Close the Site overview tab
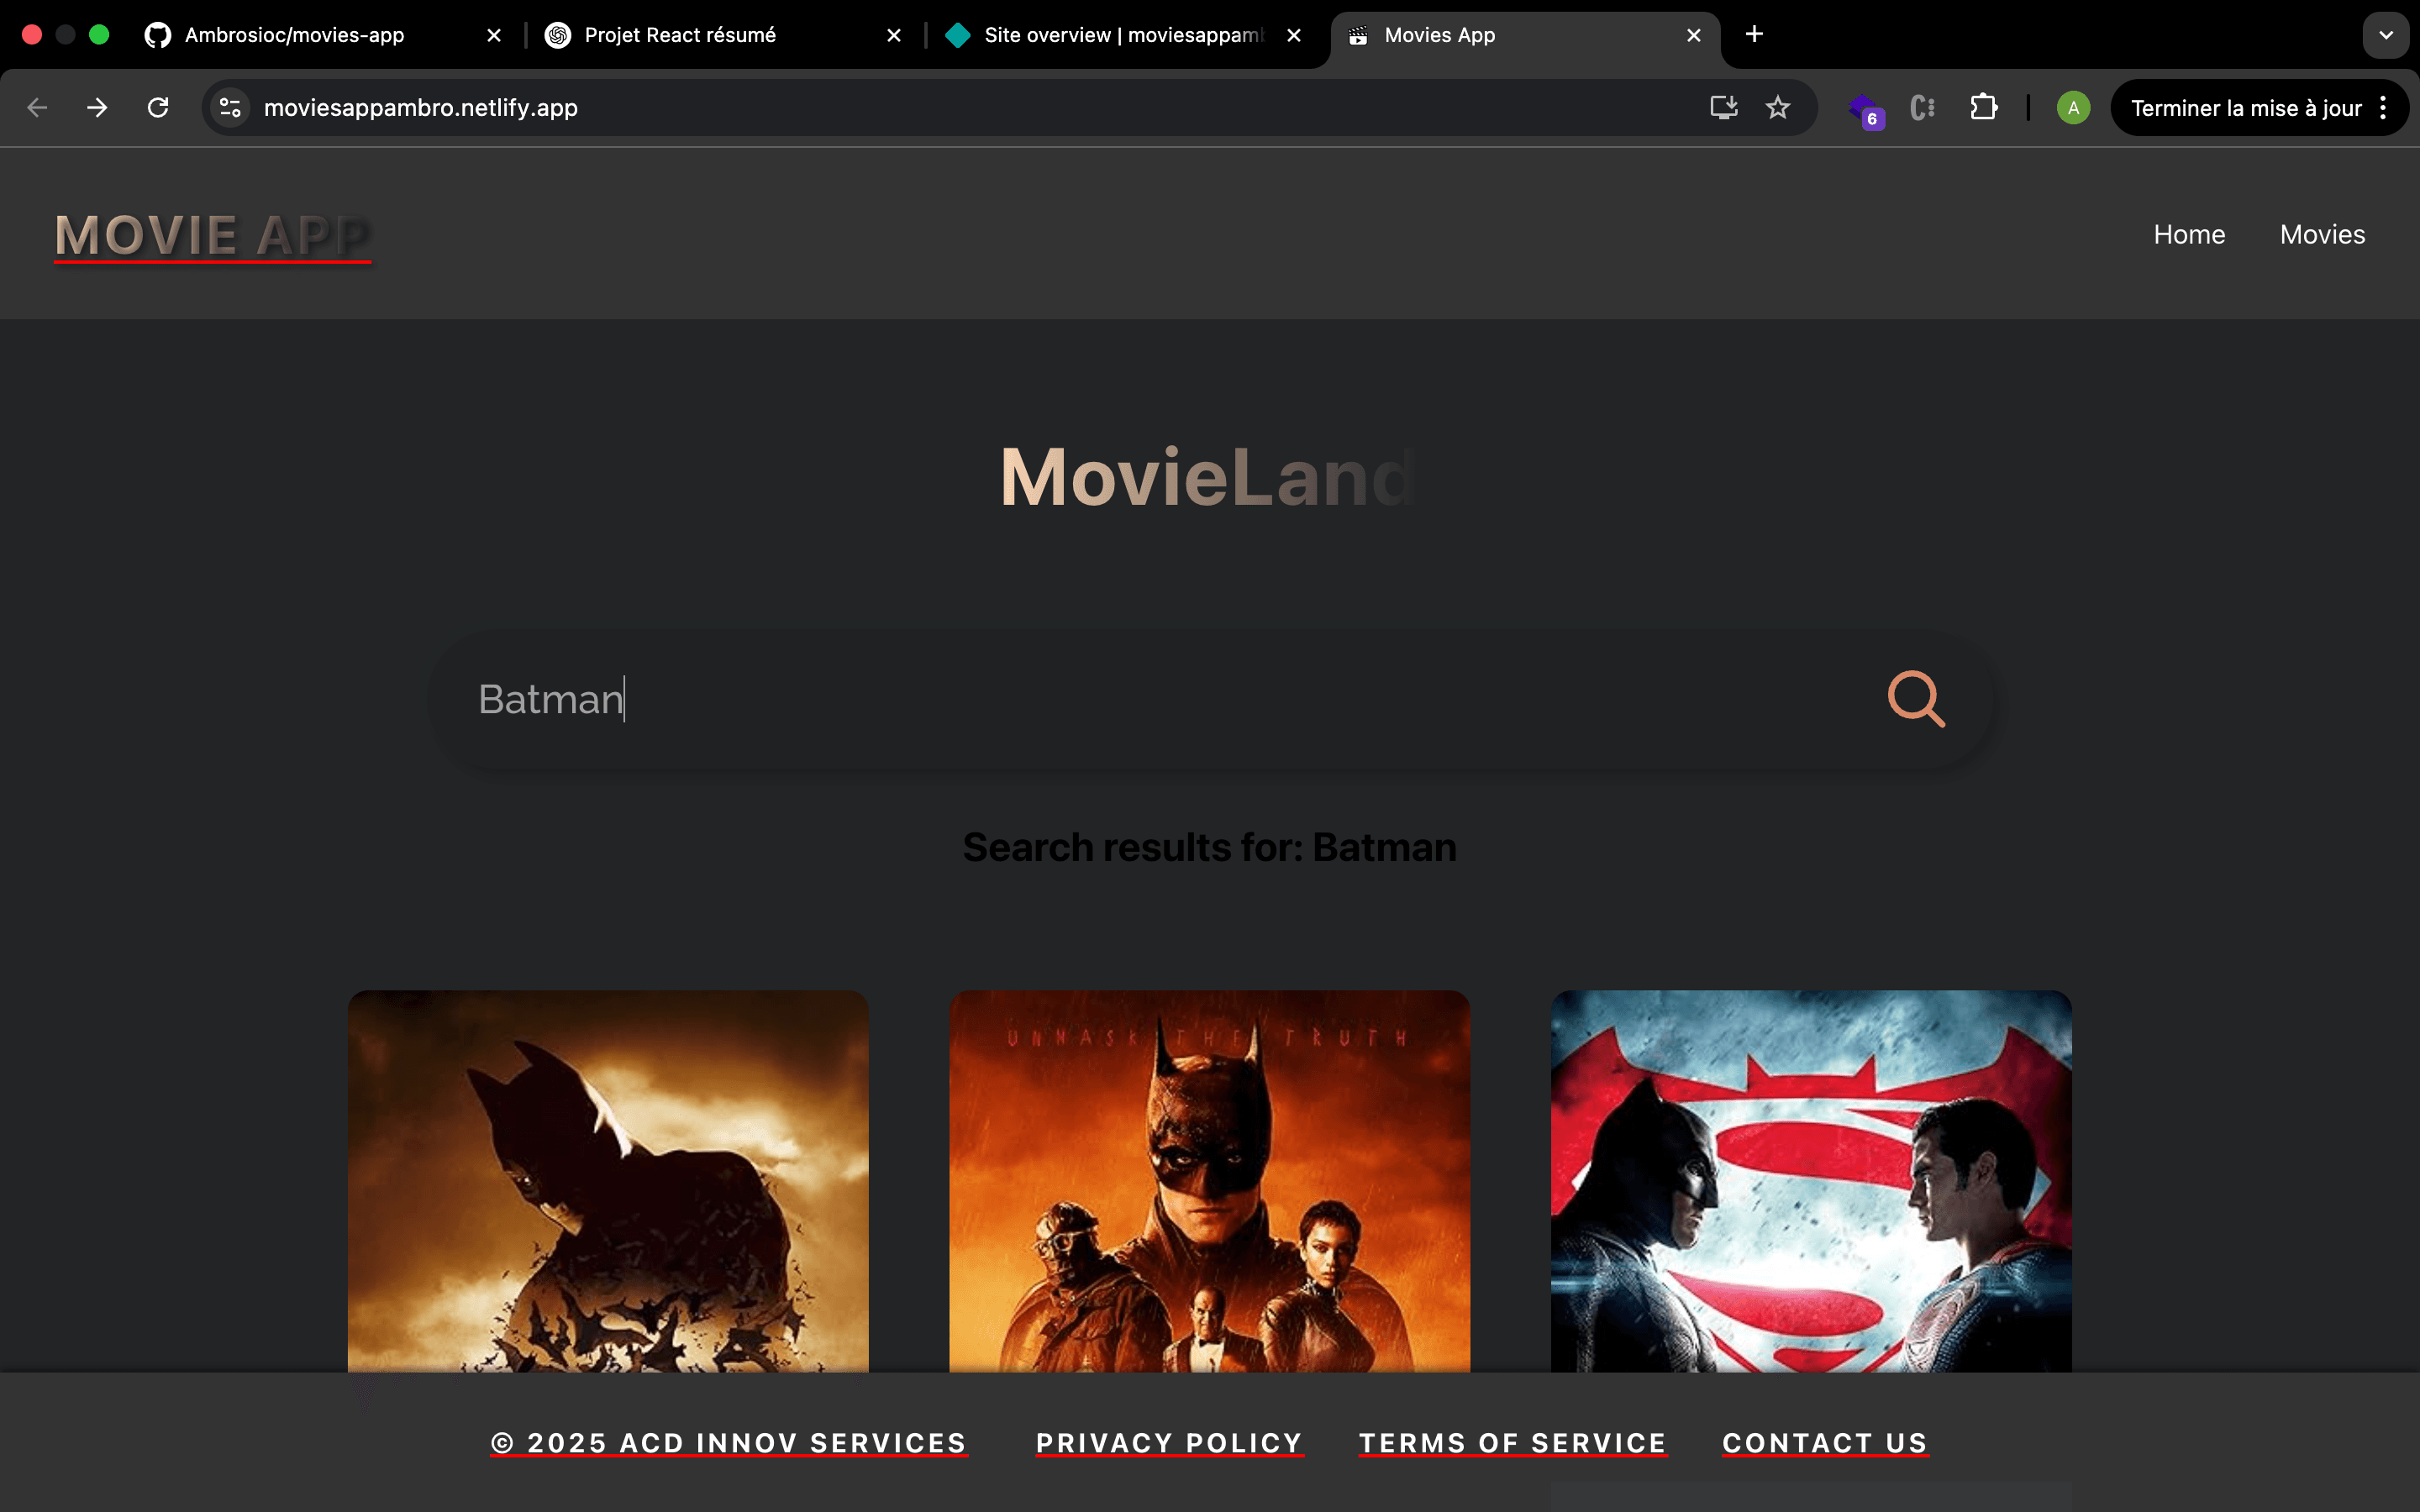This screenshot has width=2420, height=1512. (1294, 35)
